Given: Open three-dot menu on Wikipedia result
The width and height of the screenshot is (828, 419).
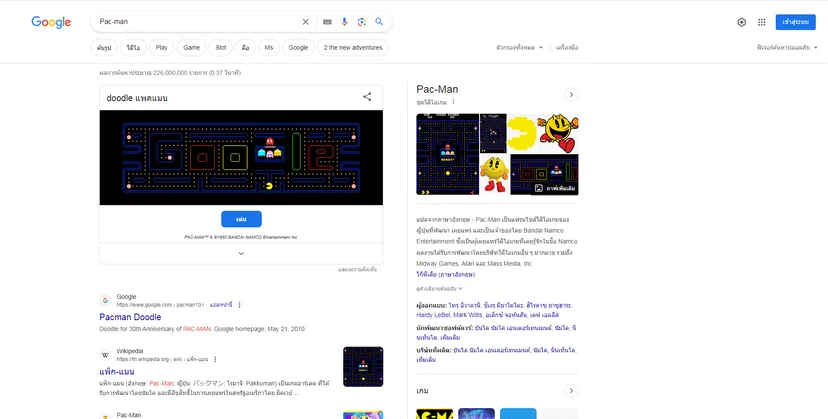Looking at the screenshot, I should point(215,359).
